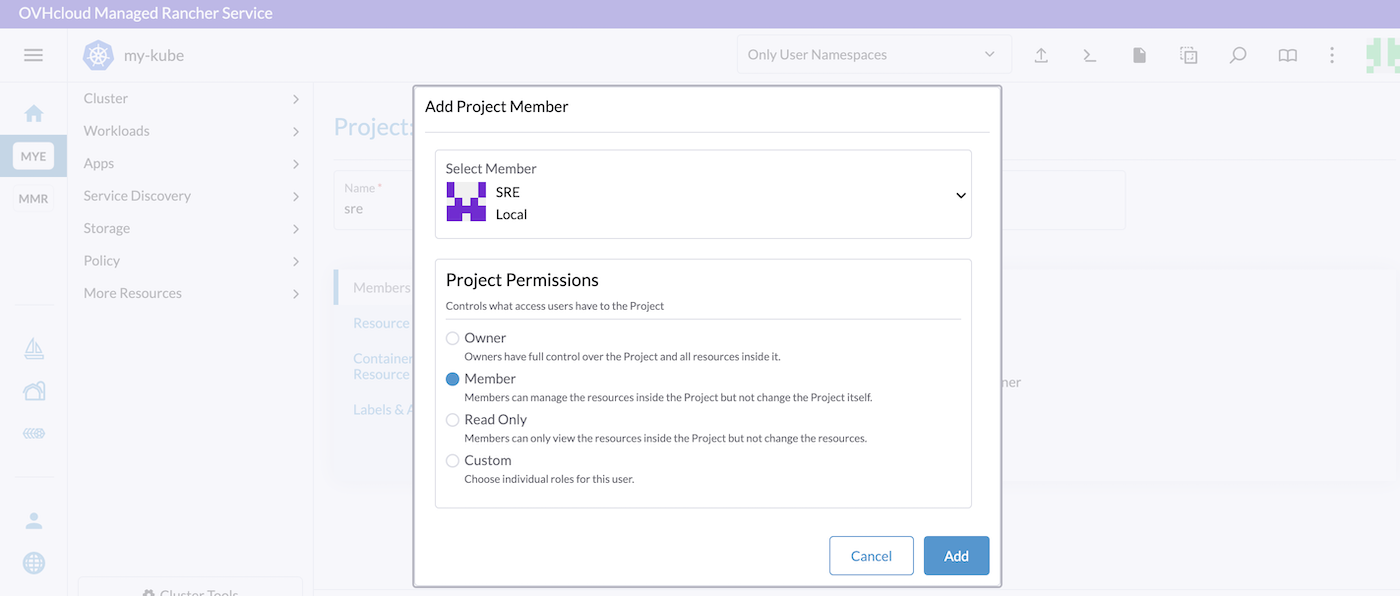Click the import YAML upload icon
Viewport: 1400px width, 596px height.
(1041, 55)
